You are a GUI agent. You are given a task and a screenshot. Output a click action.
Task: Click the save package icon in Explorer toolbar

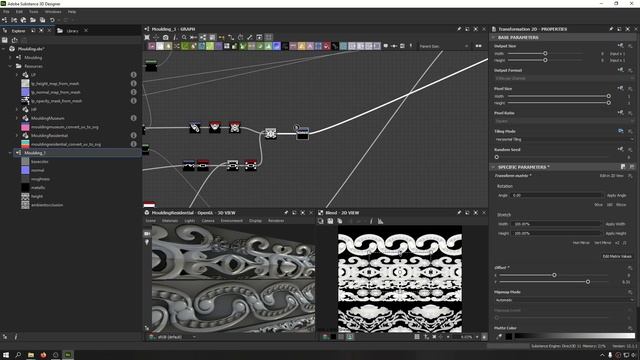(x=5, y=40)
